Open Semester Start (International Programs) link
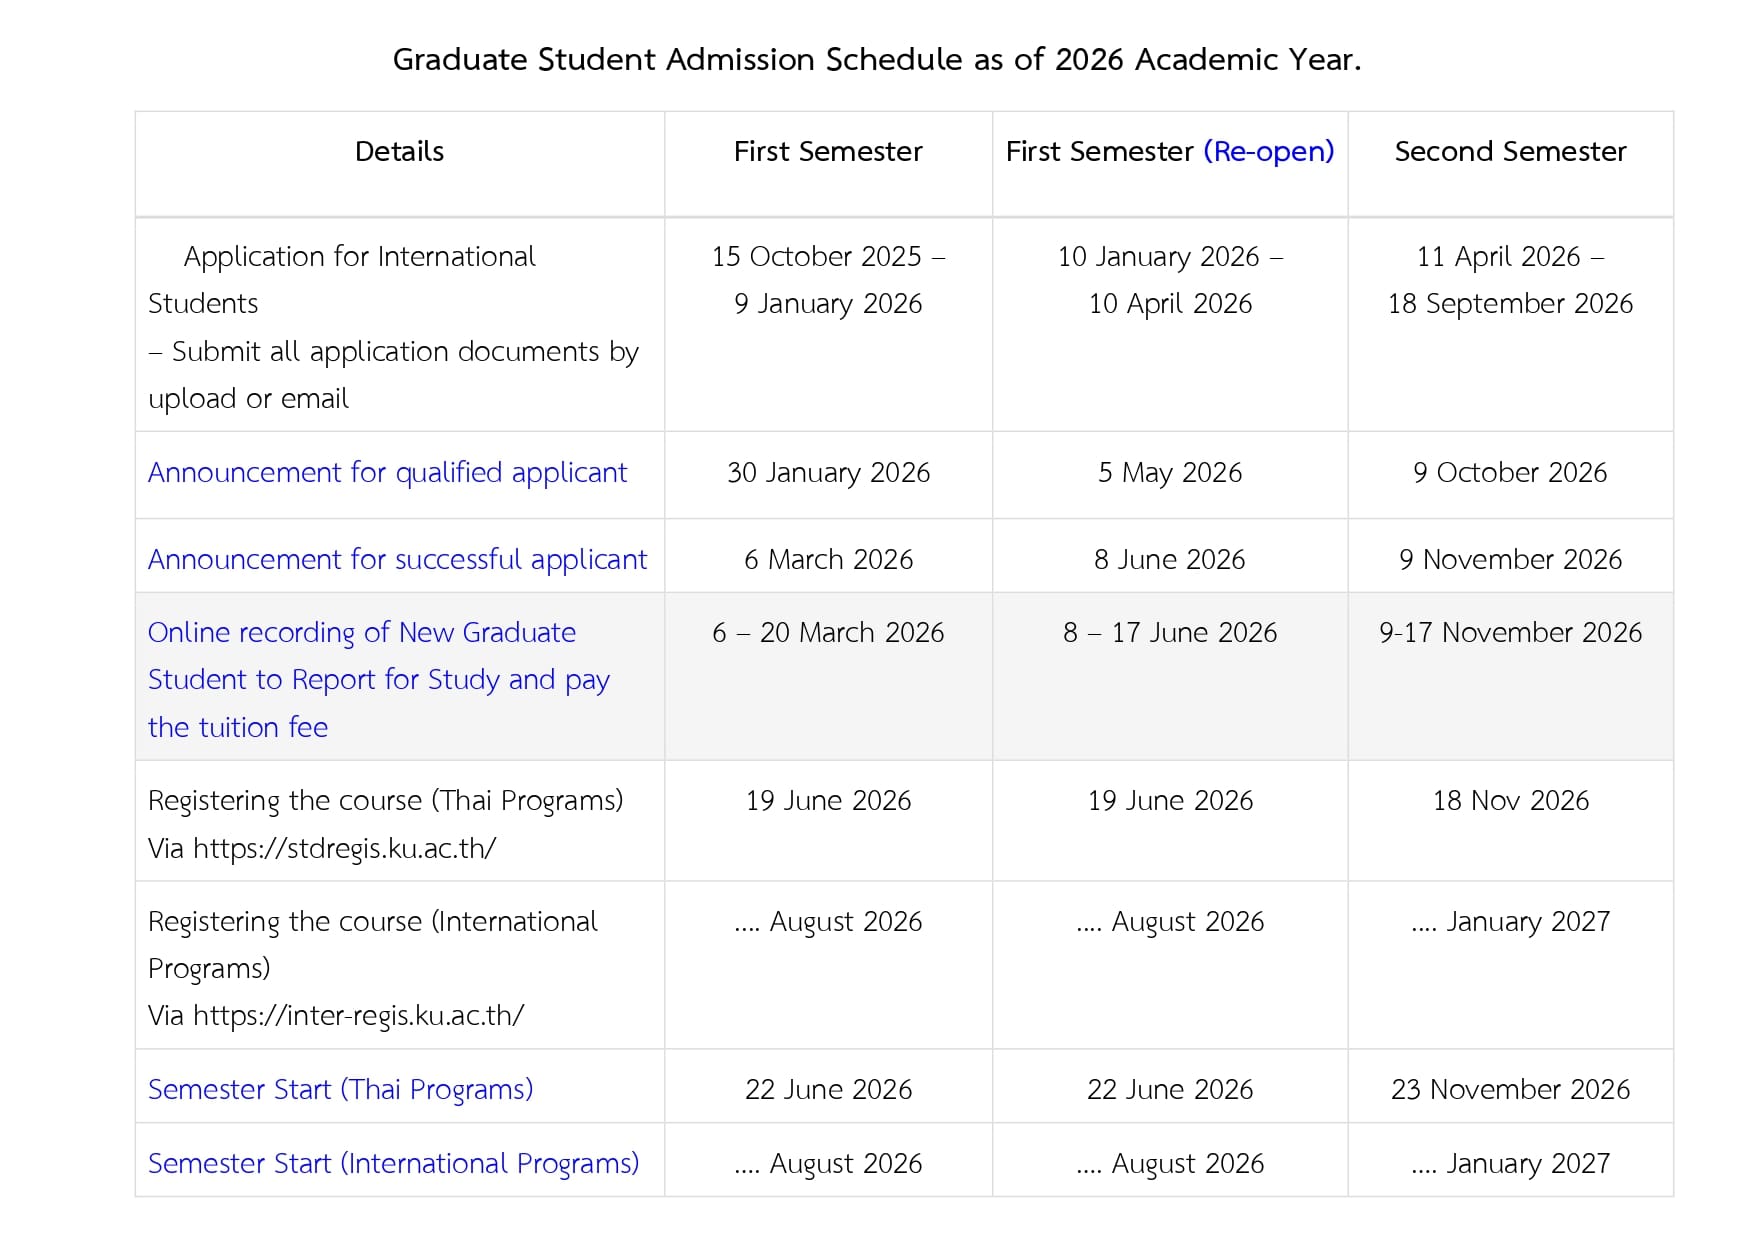This screenshot has width=1755, height=1241. (393, 1164)
